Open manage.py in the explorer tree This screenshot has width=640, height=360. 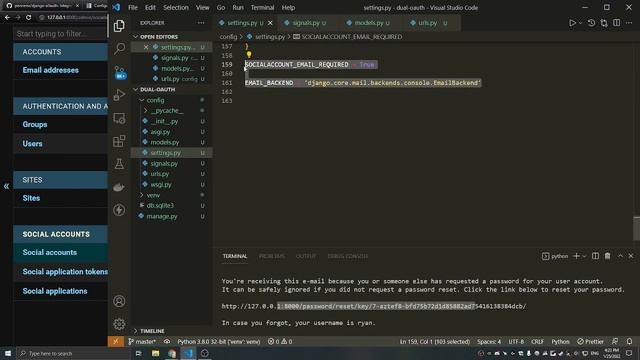click(162, 216)
